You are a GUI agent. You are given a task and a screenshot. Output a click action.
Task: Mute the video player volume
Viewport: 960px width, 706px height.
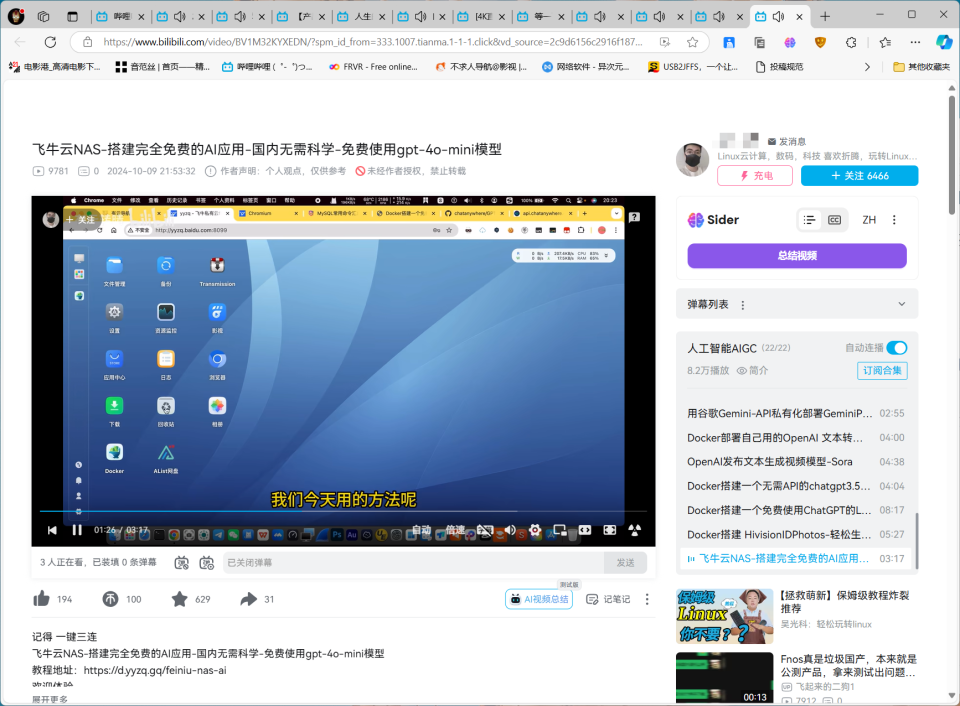[510, 530]
